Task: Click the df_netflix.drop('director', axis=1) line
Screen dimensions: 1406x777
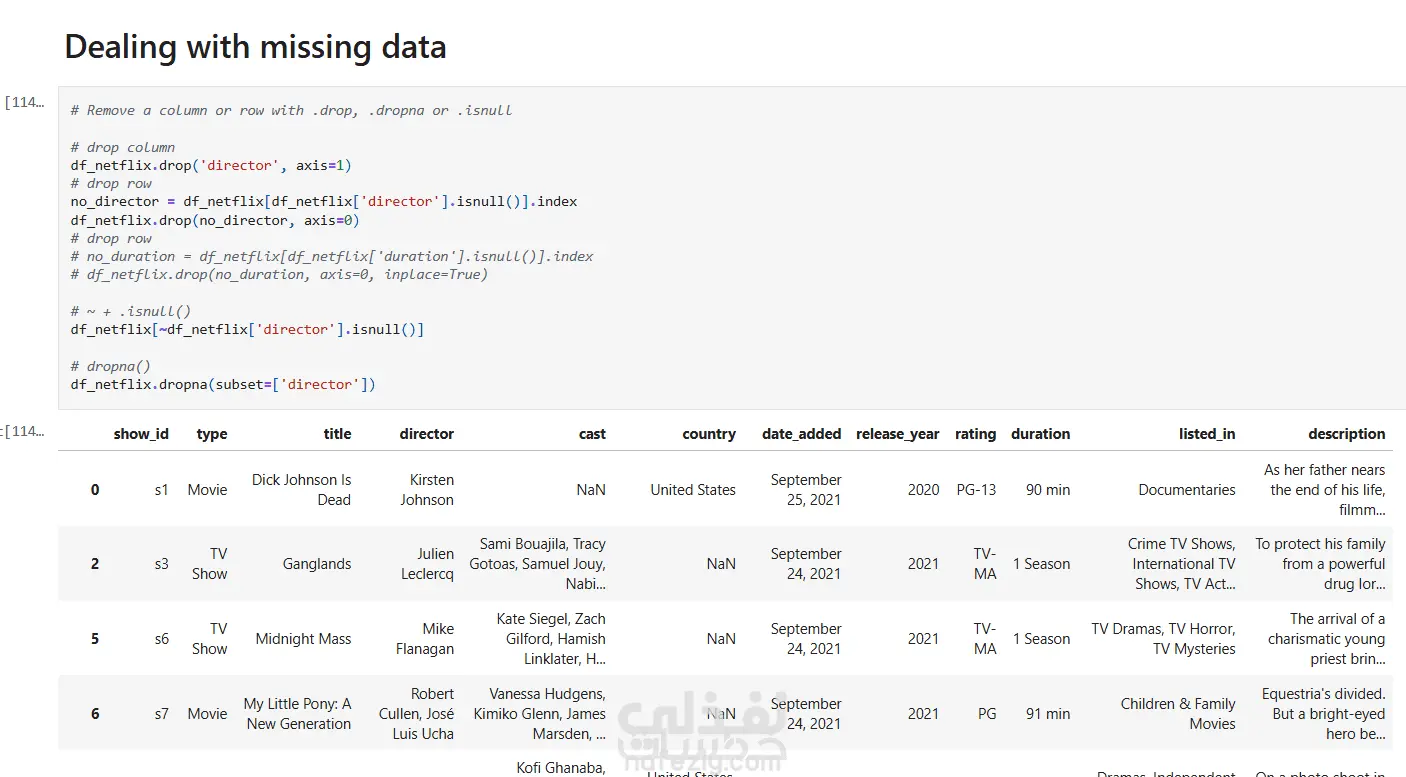Action: tap(211, 165)
